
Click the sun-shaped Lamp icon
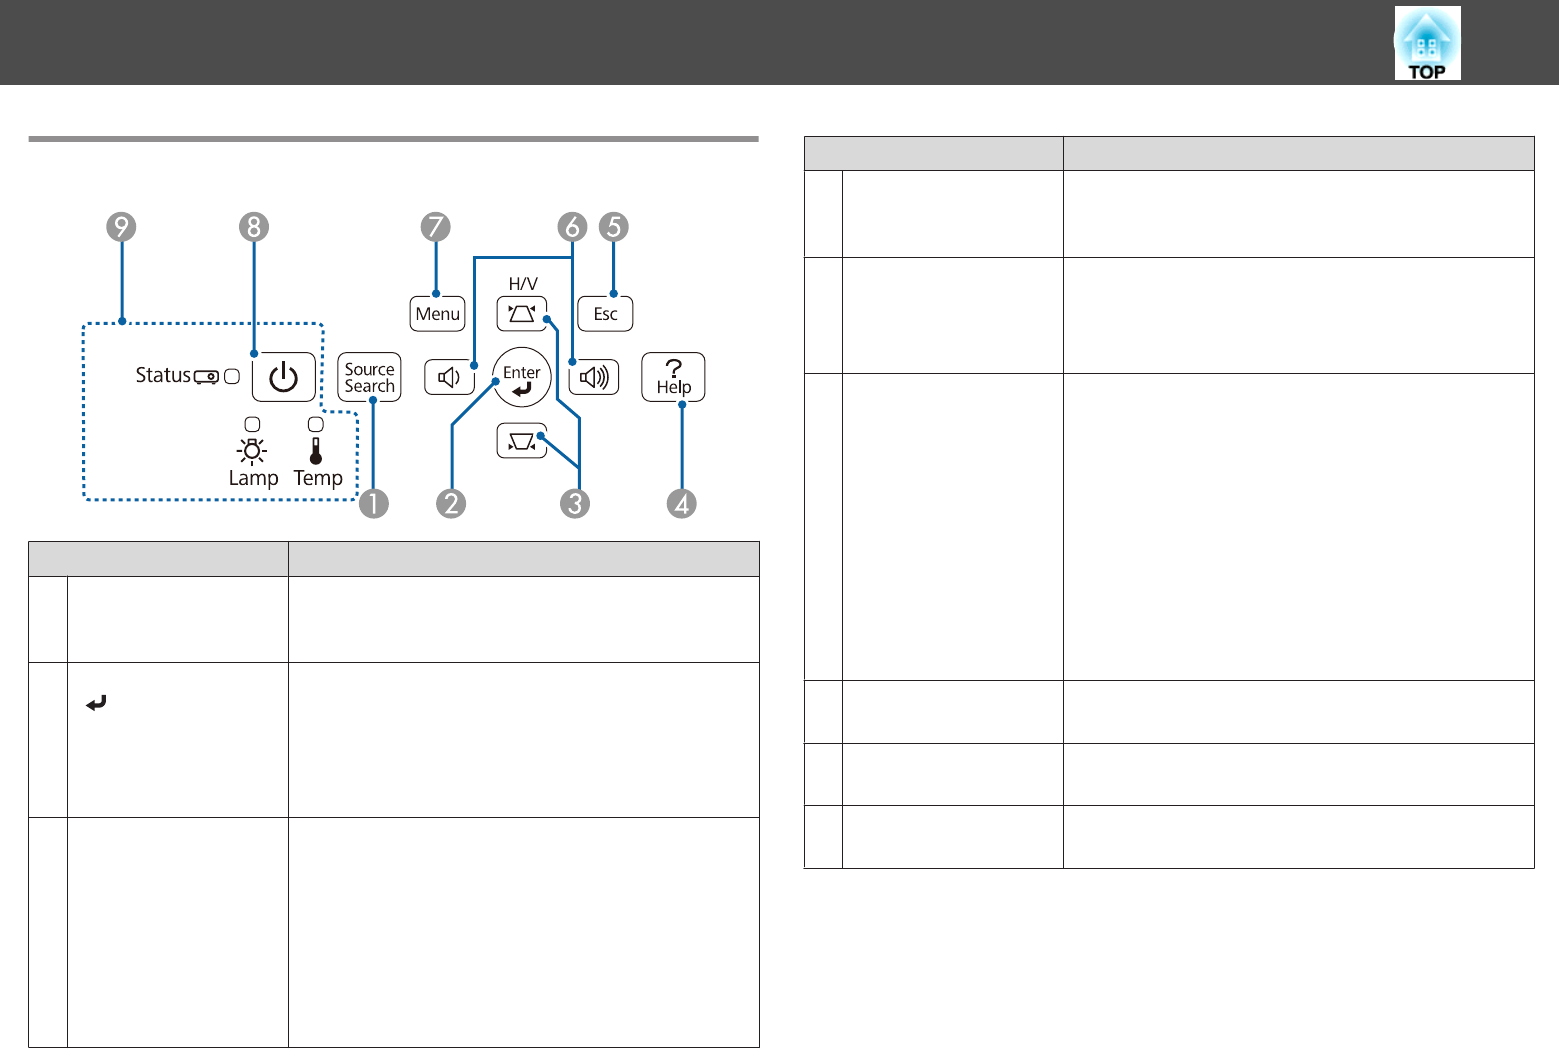[x=252, y=451]
